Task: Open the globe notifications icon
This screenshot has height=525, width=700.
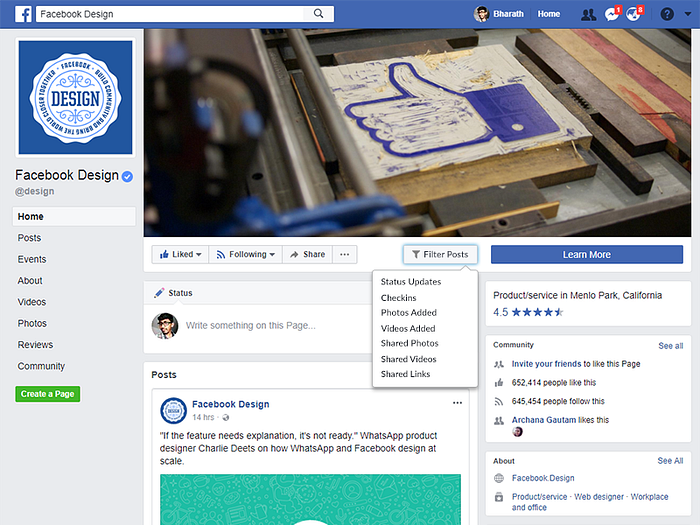Action: (x=634, y=14)
